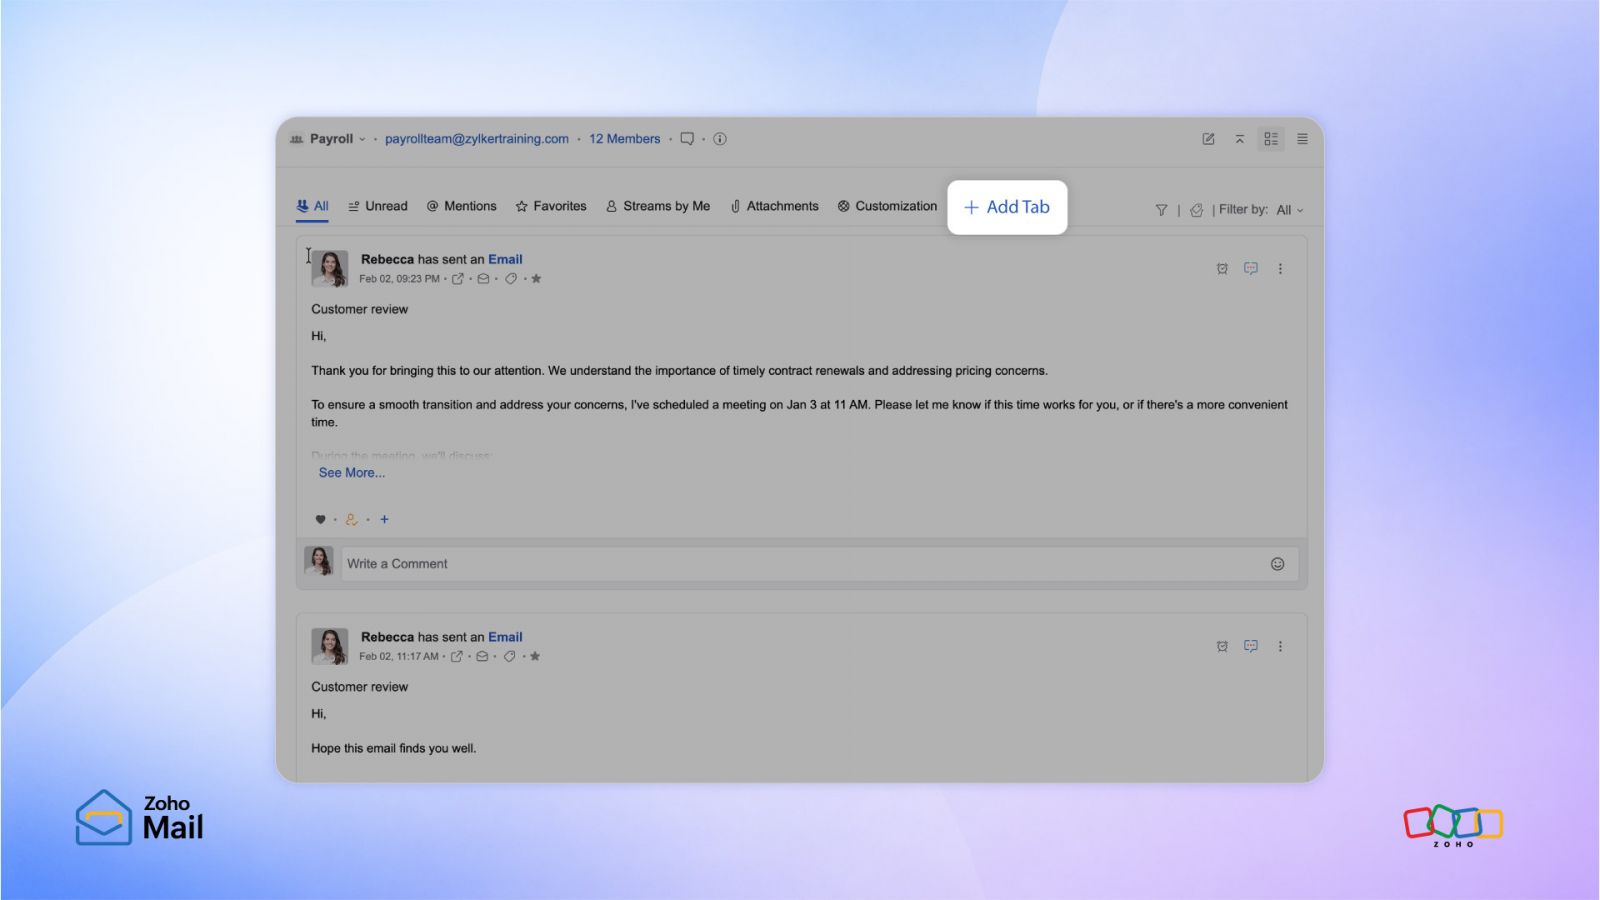Viewport: 1600px width, 900px height.
Task: Click the tag icon beside Filter by
Action: [1196, 210]
